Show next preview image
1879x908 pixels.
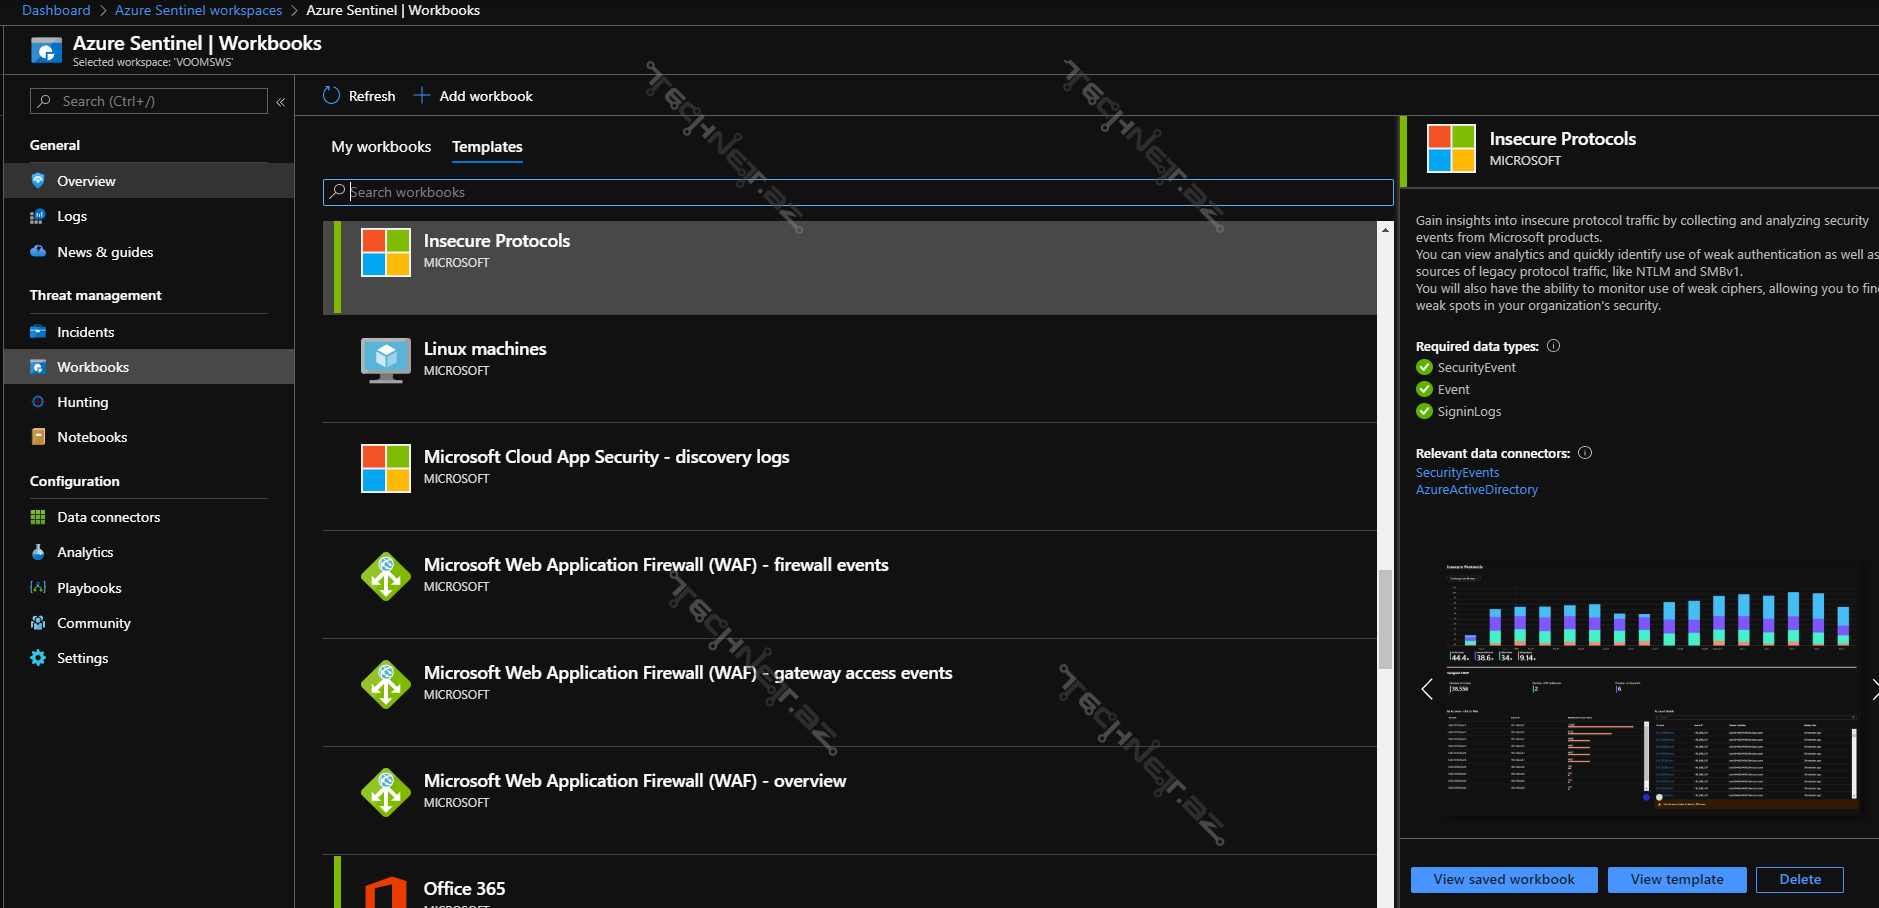tap(1873, 689)
